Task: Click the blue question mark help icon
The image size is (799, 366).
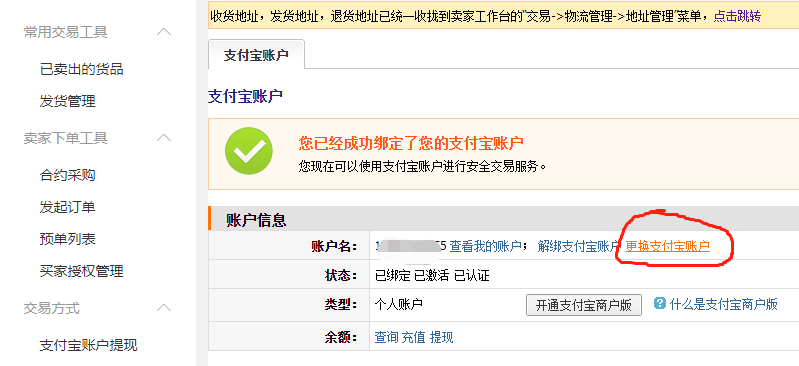Action: [660, 304]
